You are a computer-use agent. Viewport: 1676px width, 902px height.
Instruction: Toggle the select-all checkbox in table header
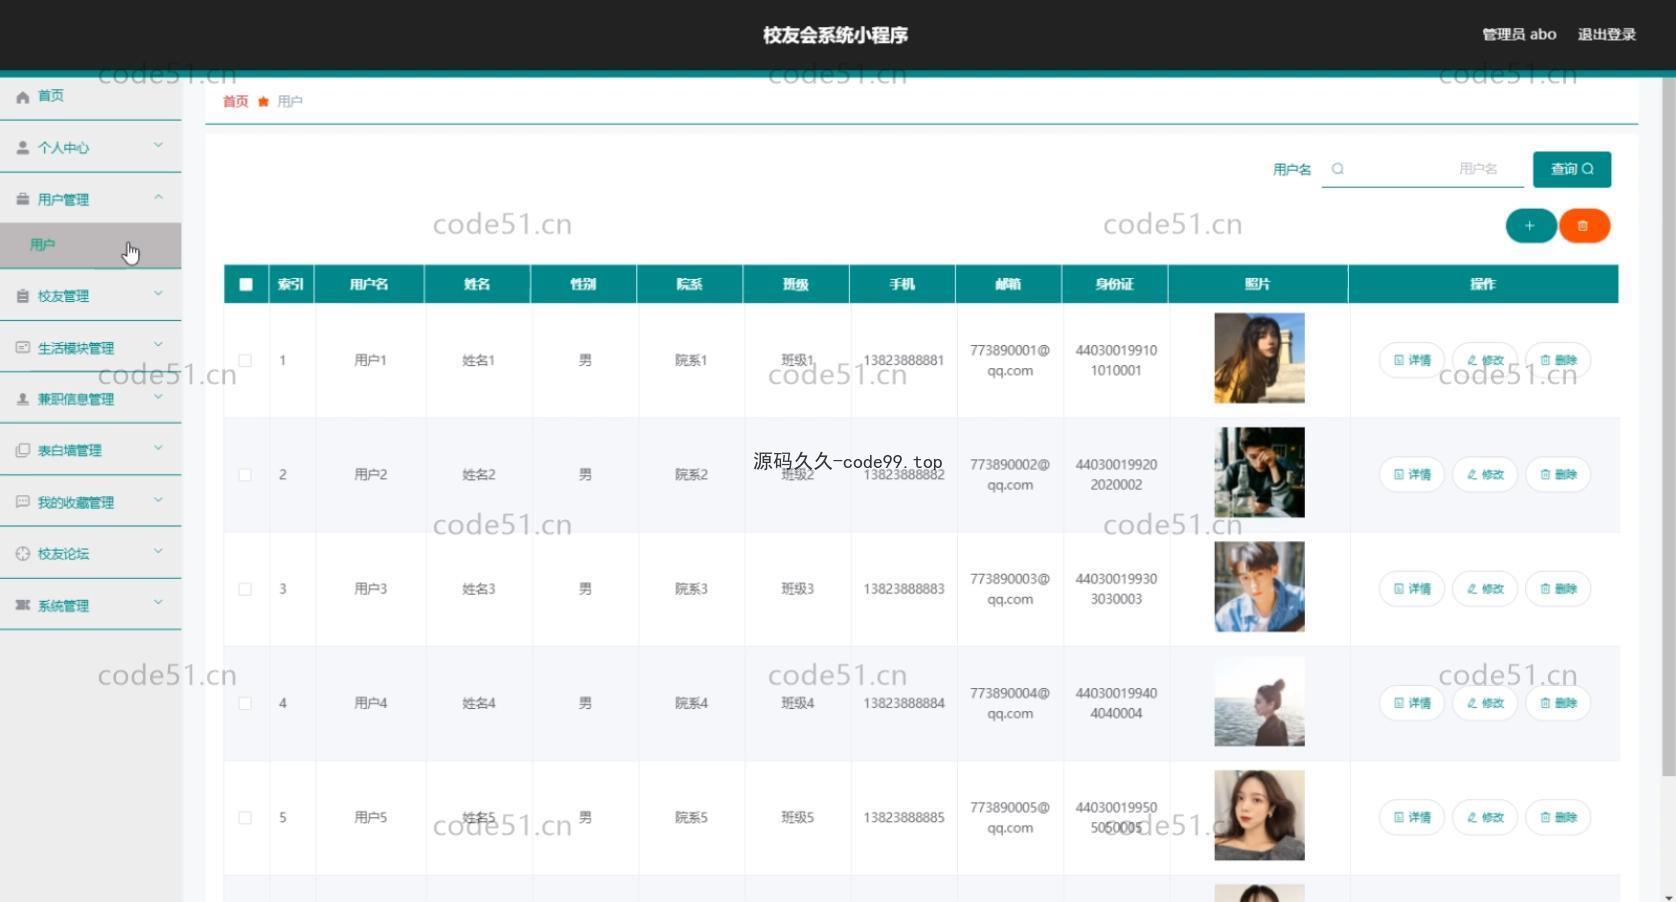click(246, 284)
